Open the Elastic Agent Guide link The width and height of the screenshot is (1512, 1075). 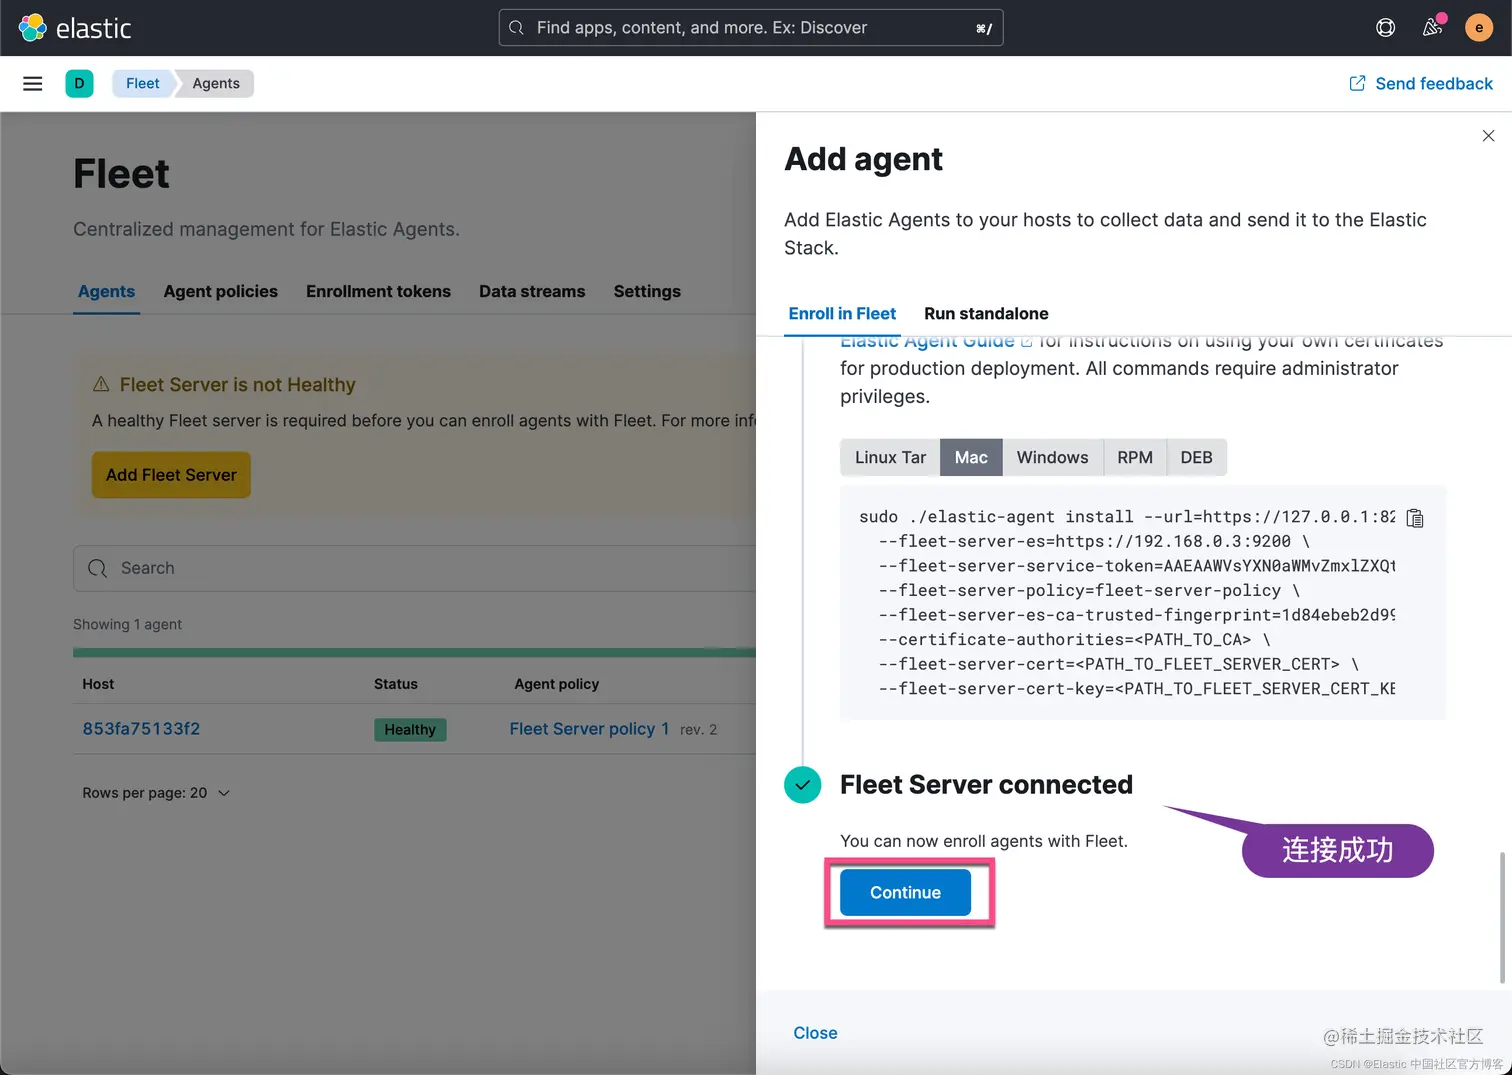click(x=935, y=341)
